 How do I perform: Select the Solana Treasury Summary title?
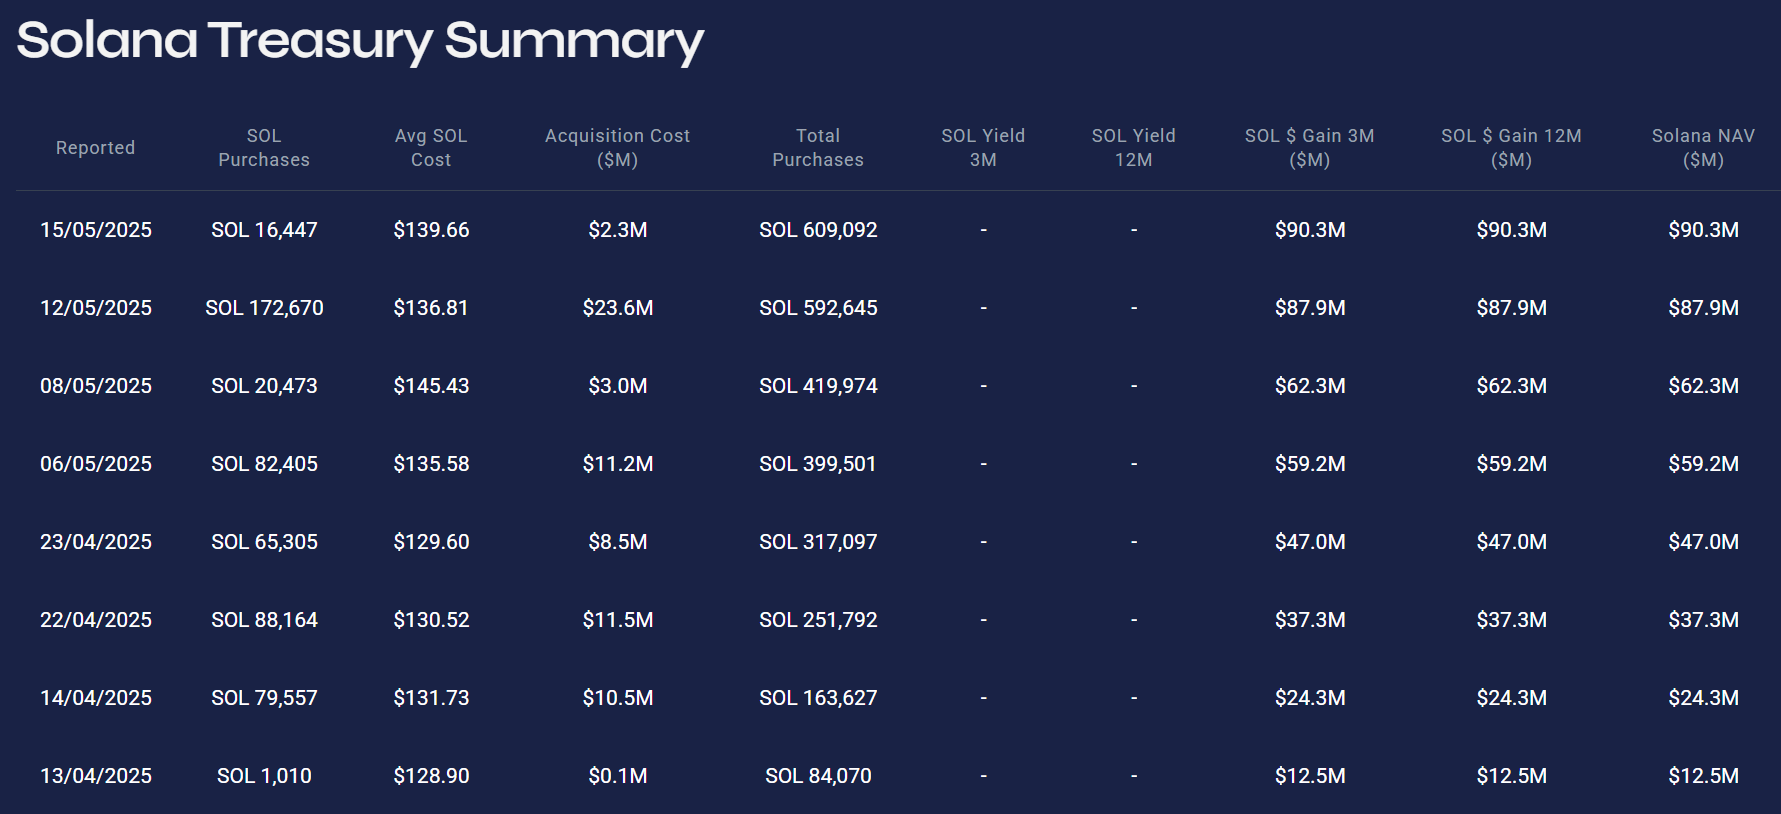pos(360,41)
